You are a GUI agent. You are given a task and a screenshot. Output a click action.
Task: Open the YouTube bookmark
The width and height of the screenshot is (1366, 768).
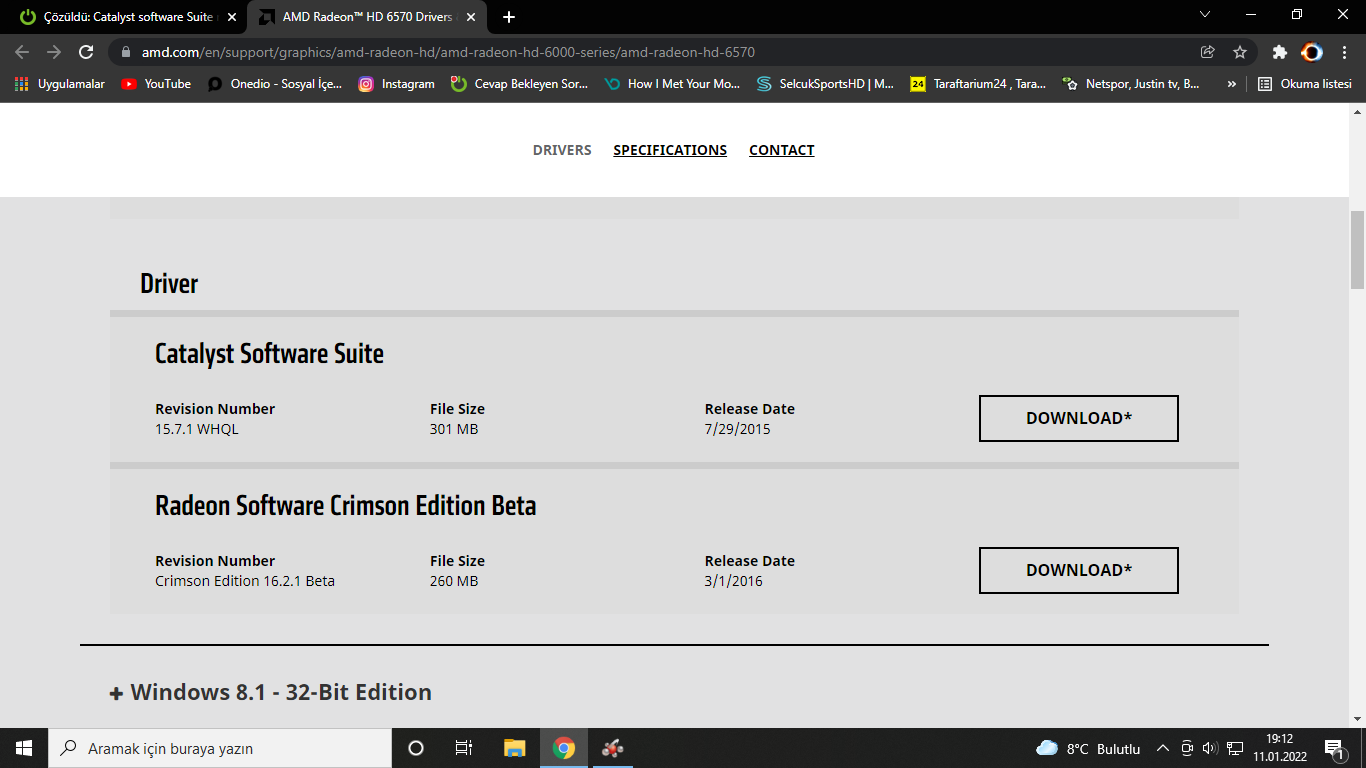pos(156,84)
